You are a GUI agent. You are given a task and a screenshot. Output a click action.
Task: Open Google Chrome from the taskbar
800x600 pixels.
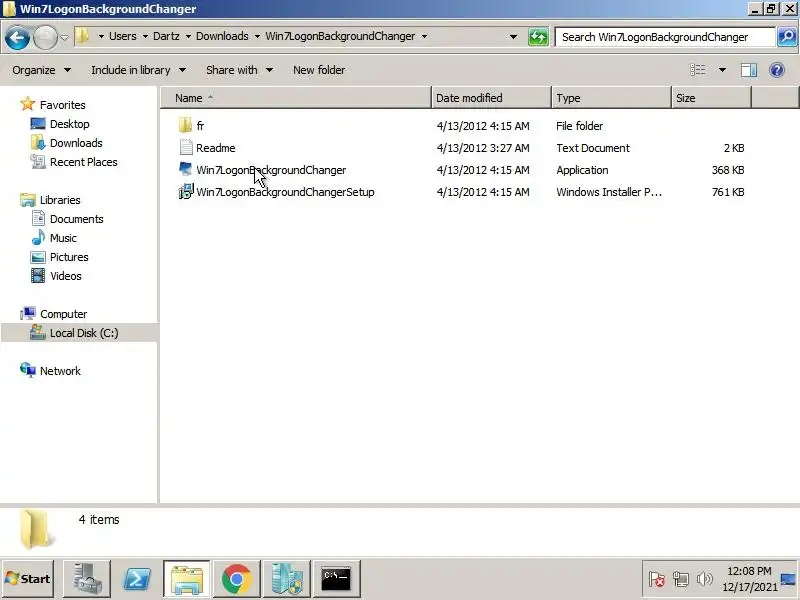tap(237, 579)
